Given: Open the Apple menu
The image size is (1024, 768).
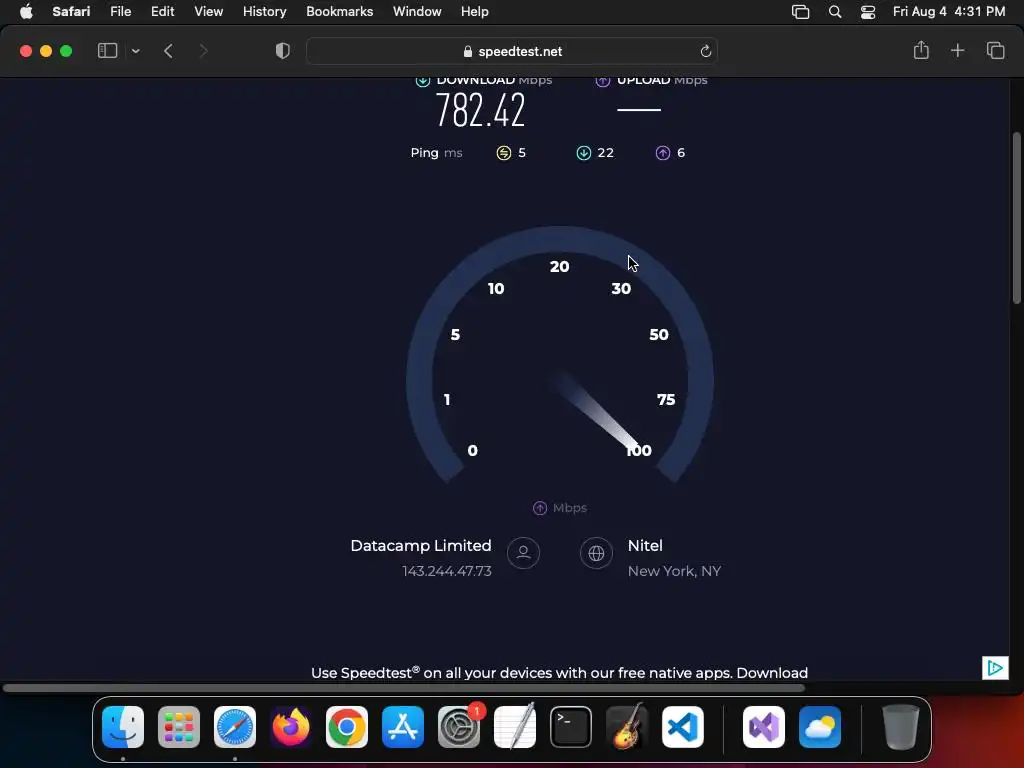Looking at the screenshot, I should [x=26, y=12].
